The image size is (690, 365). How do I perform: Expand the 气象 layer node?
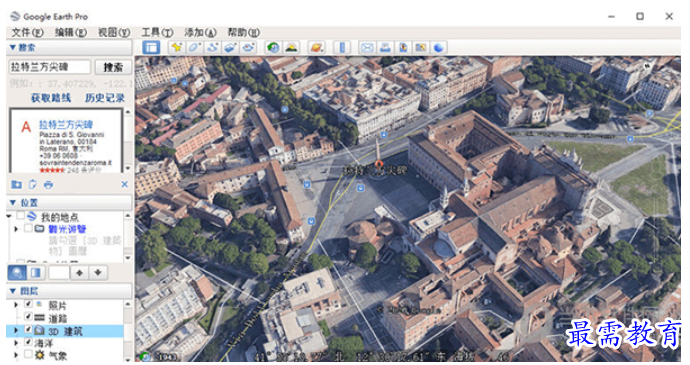click(16, 354)
